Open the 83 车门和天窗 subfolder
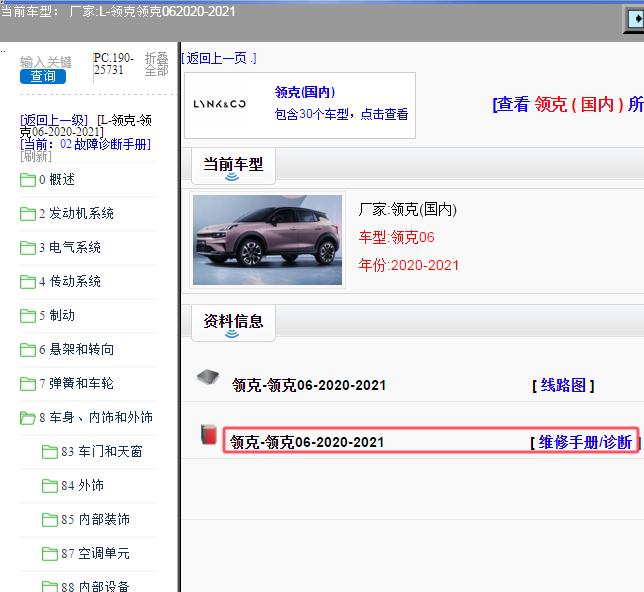 (102, 451)
